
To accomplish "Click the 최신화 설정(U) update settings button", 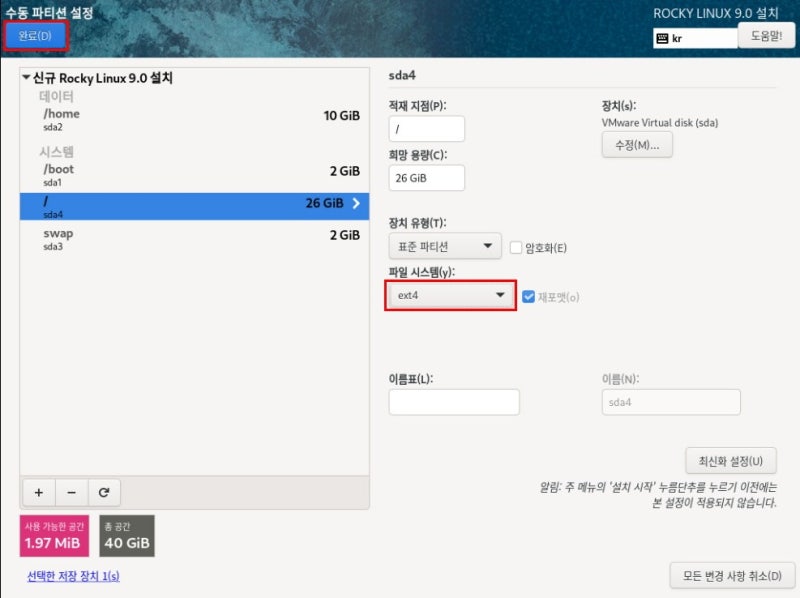I will coord(731,461).
